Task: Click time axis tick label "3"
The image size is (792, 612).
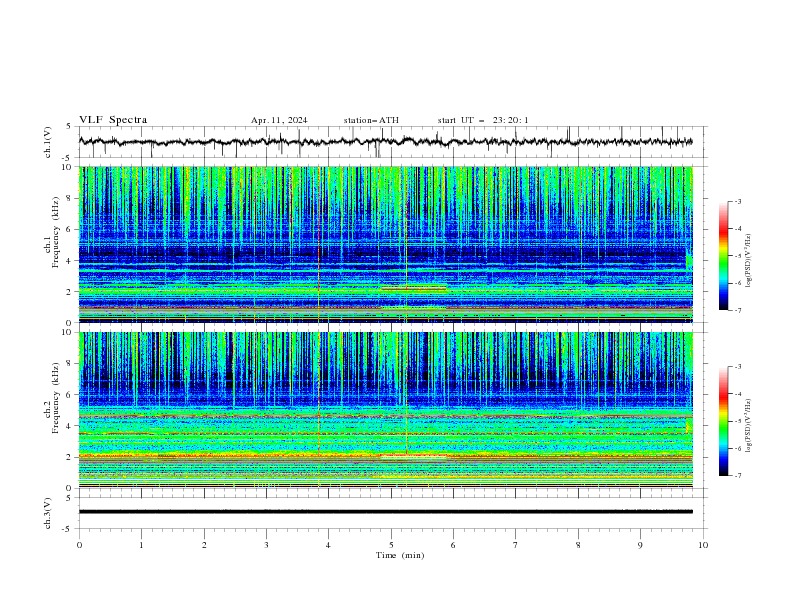Action: 266,545
